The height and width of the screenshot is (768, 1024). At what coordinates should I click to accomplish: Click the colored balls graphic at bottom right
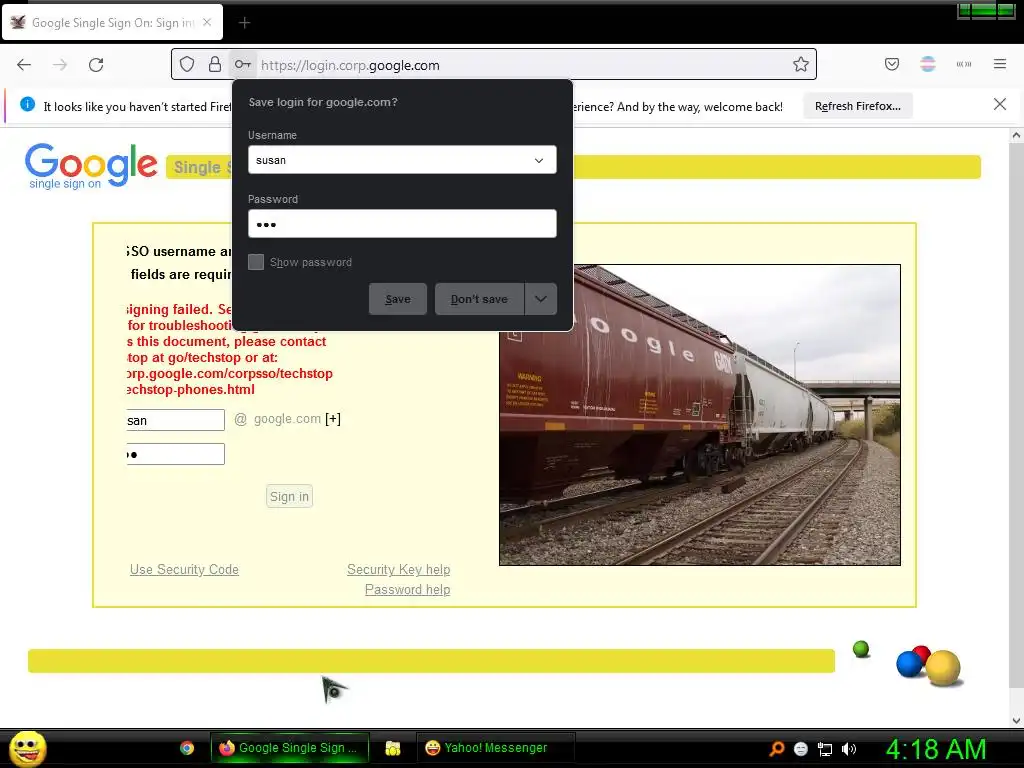[928, 666]
